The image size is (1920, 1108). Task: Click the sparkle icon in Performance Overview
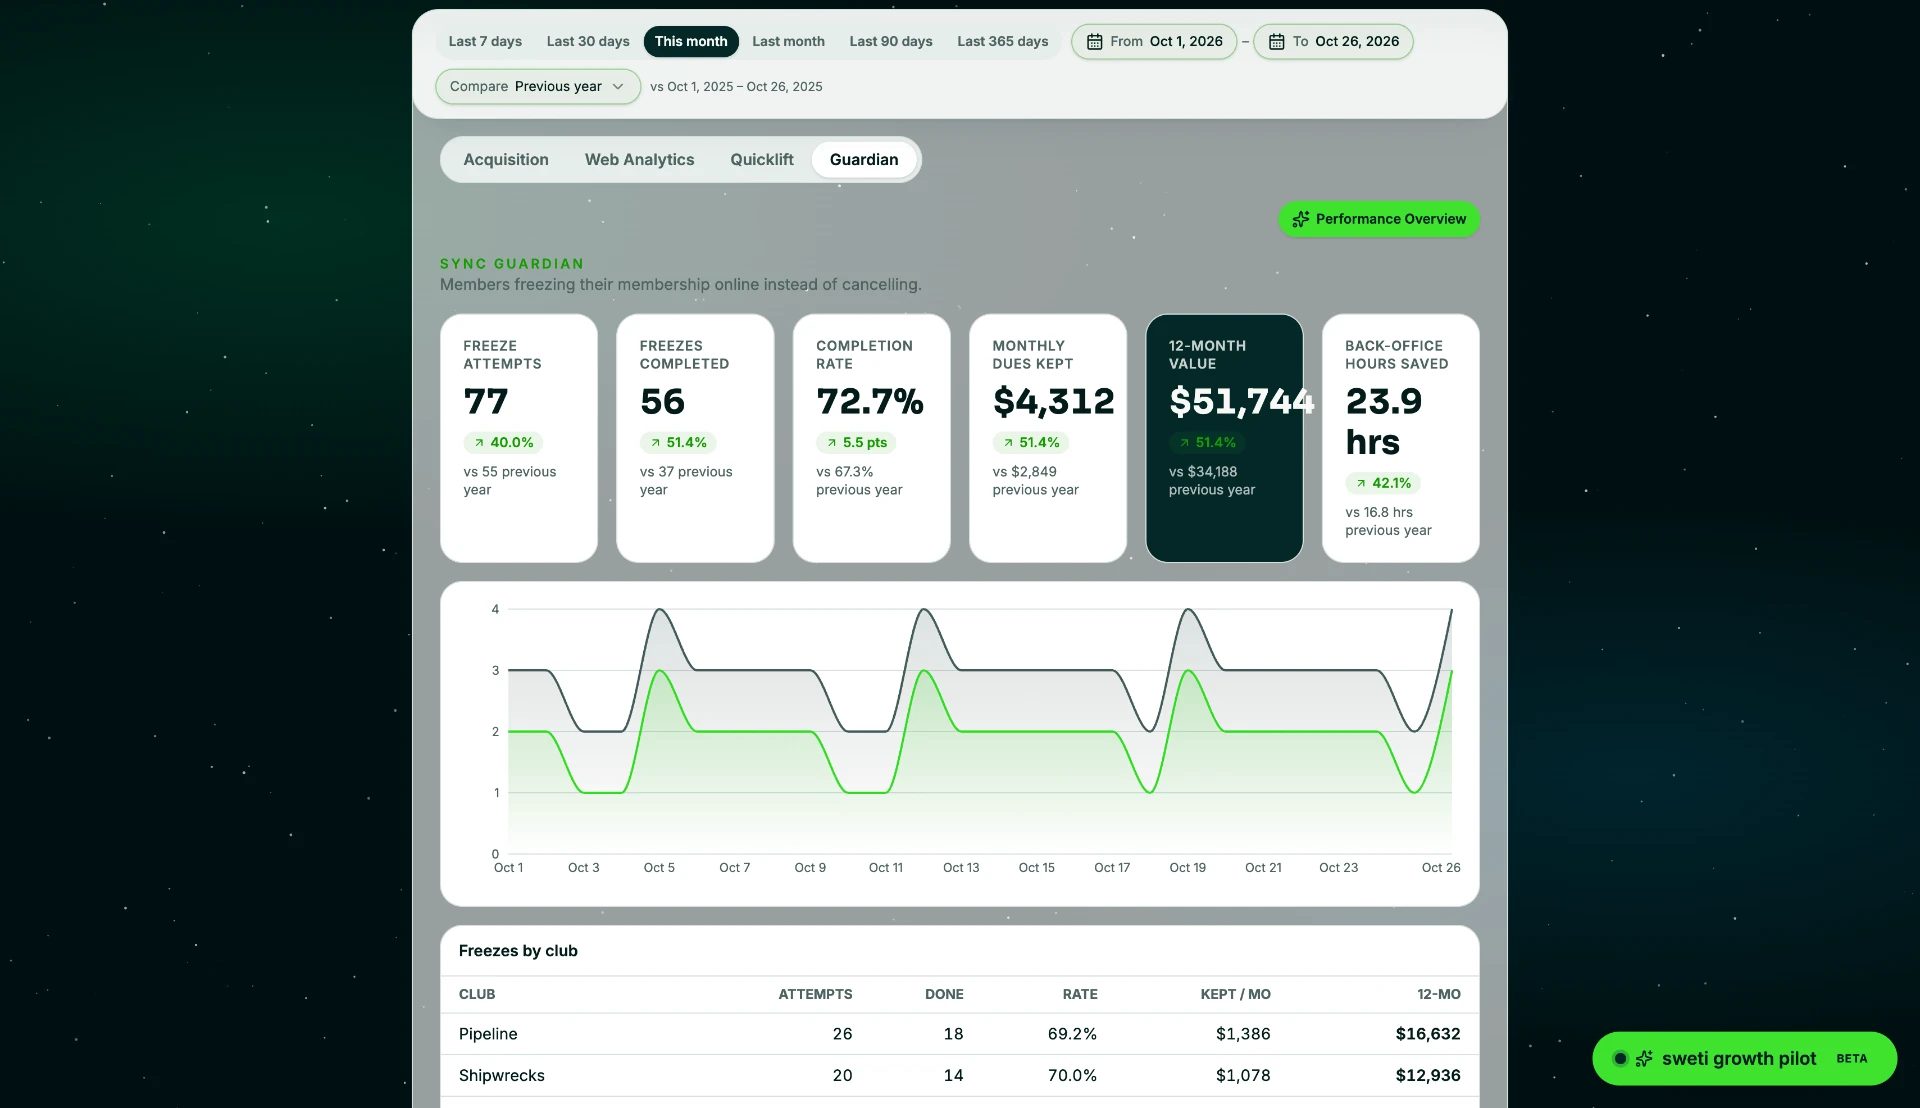tap(1300, 219)
